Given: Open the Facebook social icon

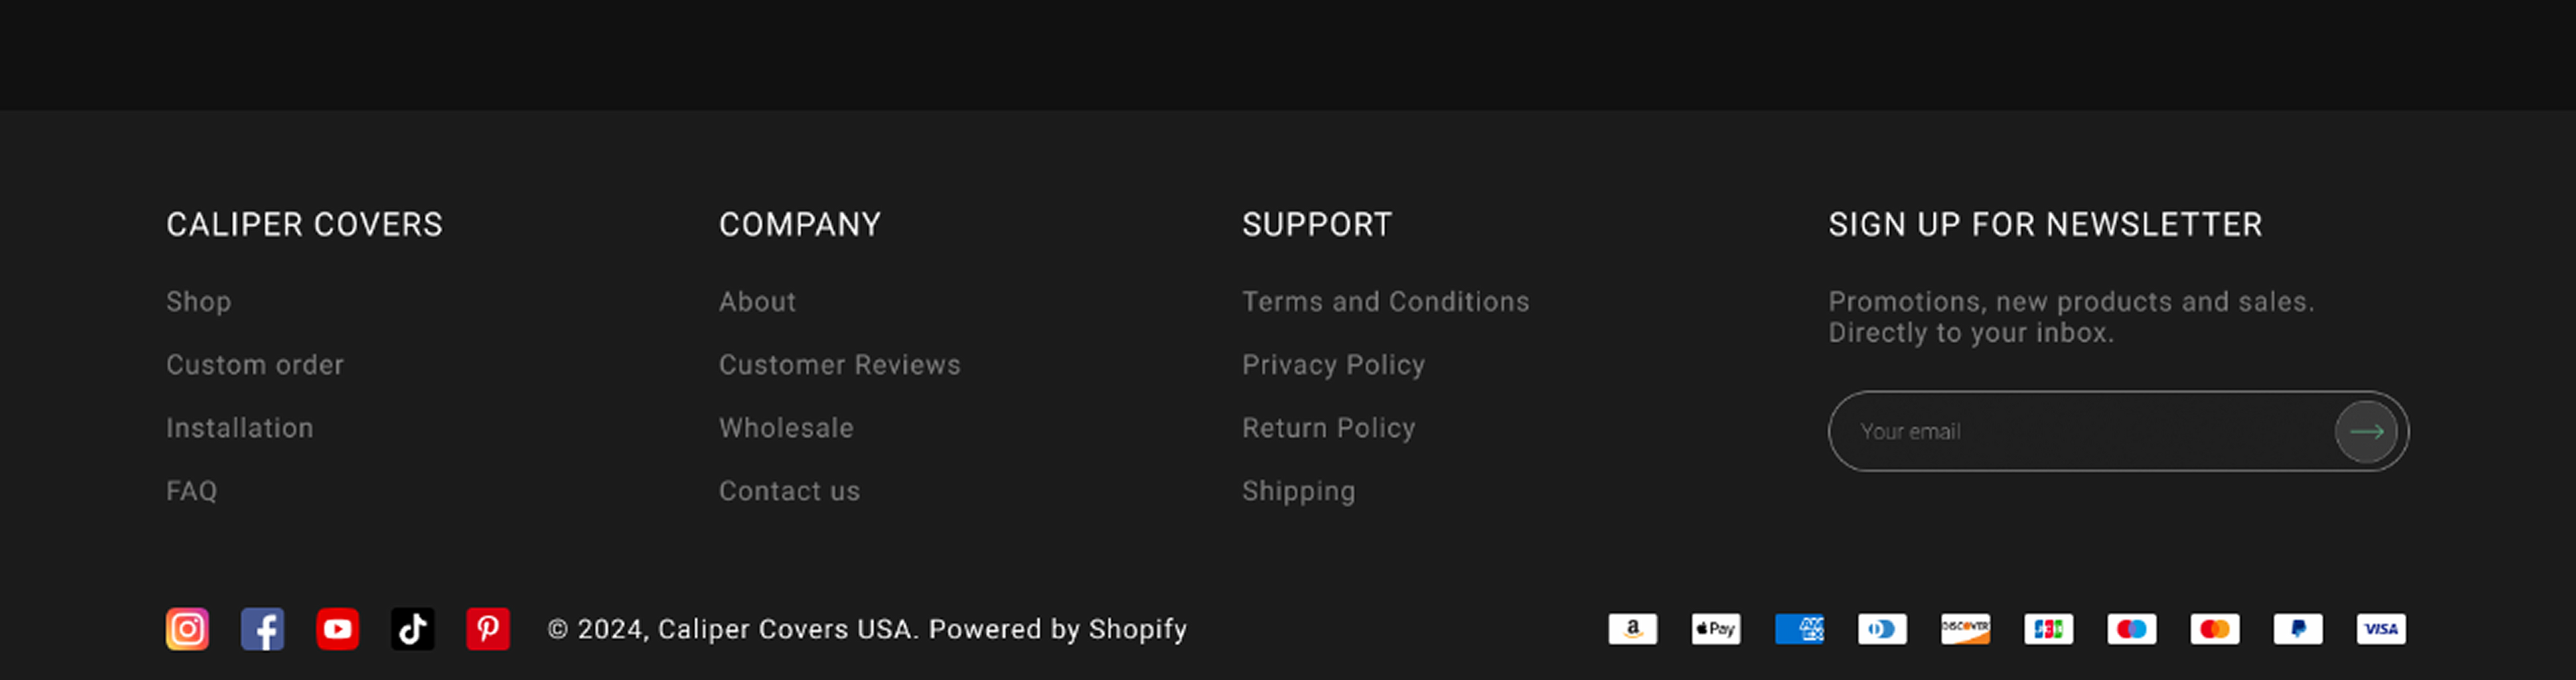Looking at the screenshot, I should 262,629.
